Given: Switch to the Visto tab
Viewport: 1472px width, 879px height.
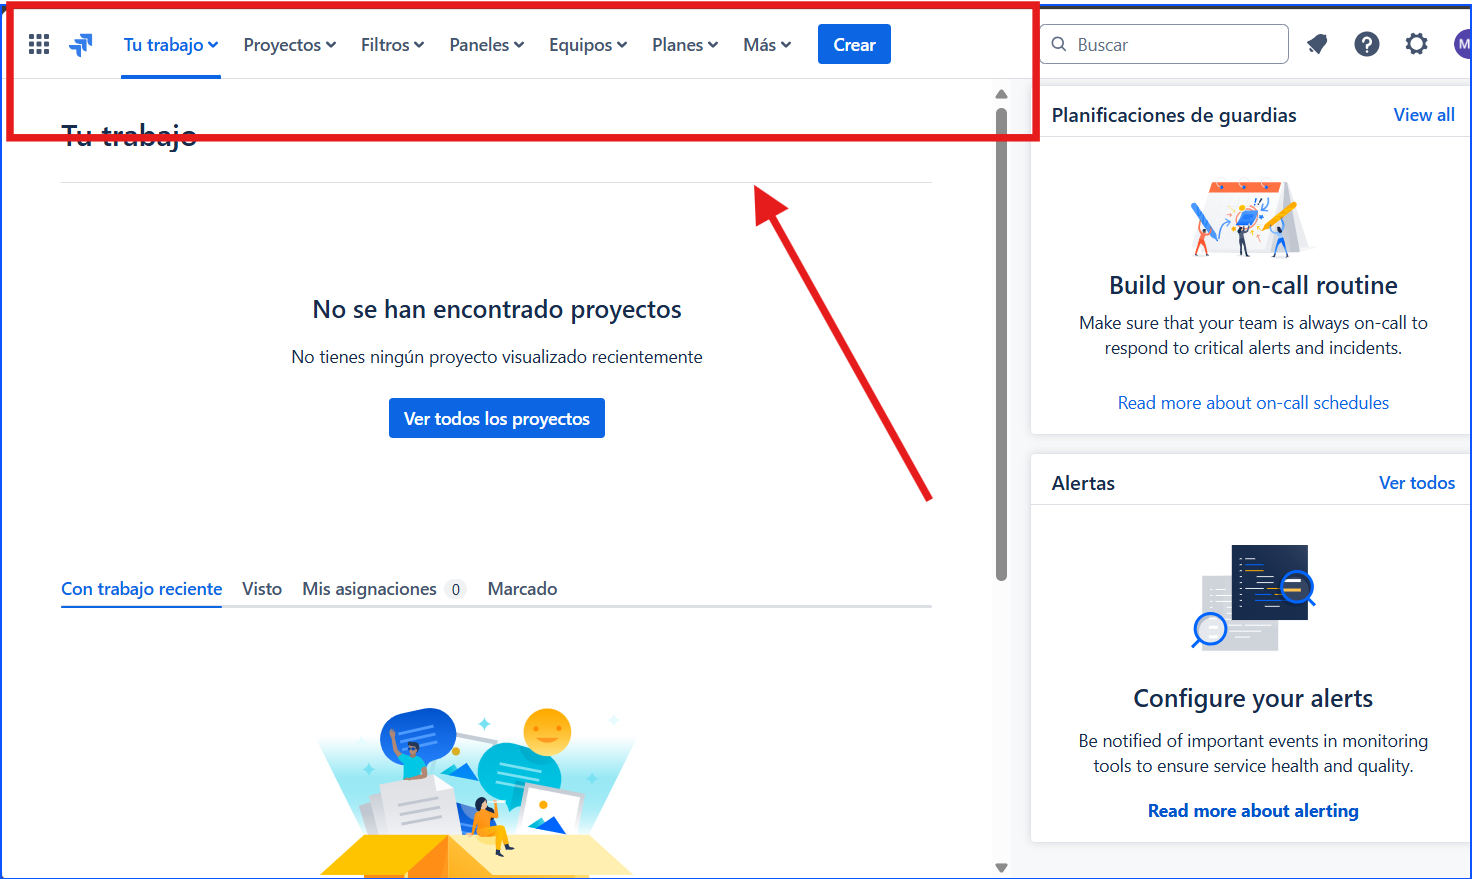Looking at the screenshot, I should [261, 589].
